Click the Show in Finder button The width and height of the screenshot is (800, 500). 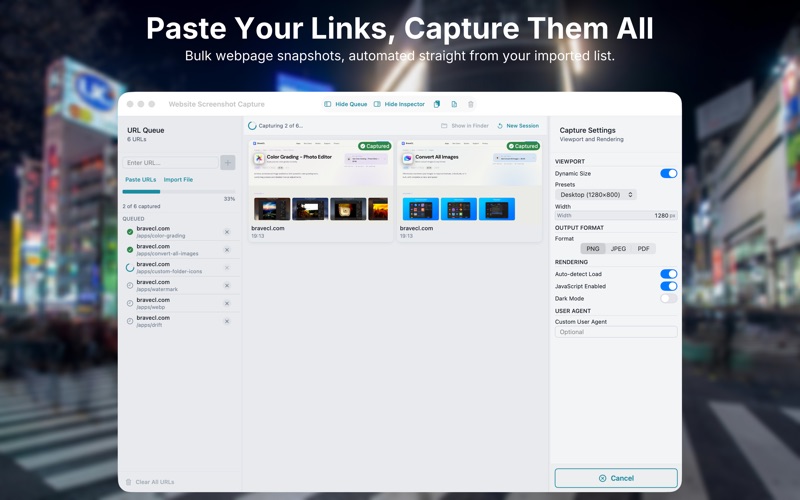[465, 126]
